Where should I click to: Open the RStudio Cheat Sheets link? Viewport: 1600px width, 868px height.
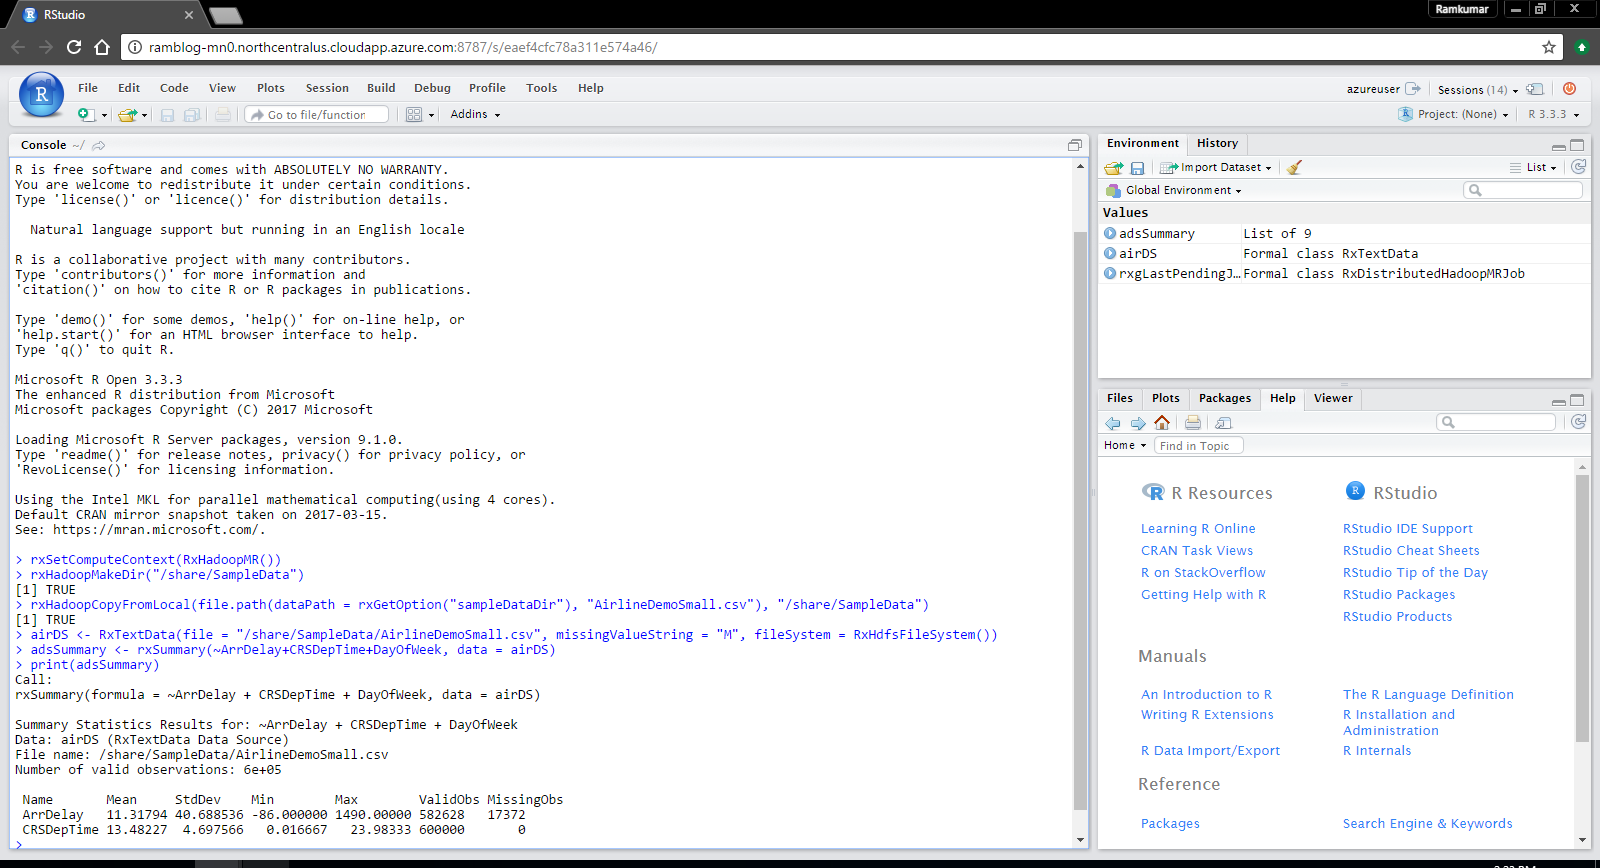(x=1411, y=551)
